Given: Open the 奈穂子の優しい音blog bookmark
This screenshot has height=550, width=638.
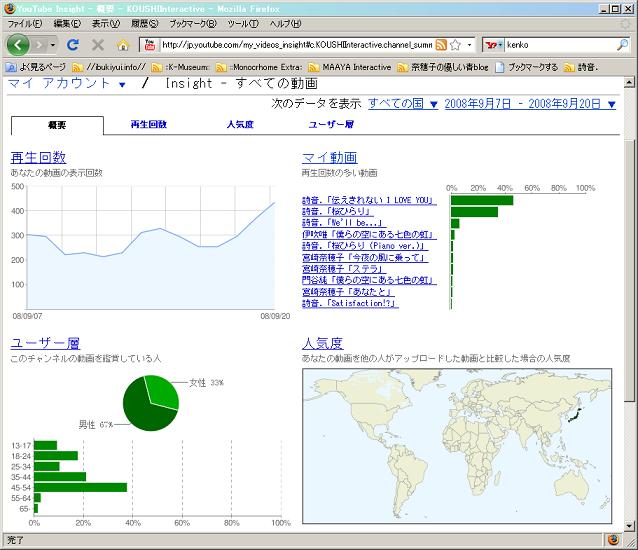Looking at the screenshot, I should point(443,68).
